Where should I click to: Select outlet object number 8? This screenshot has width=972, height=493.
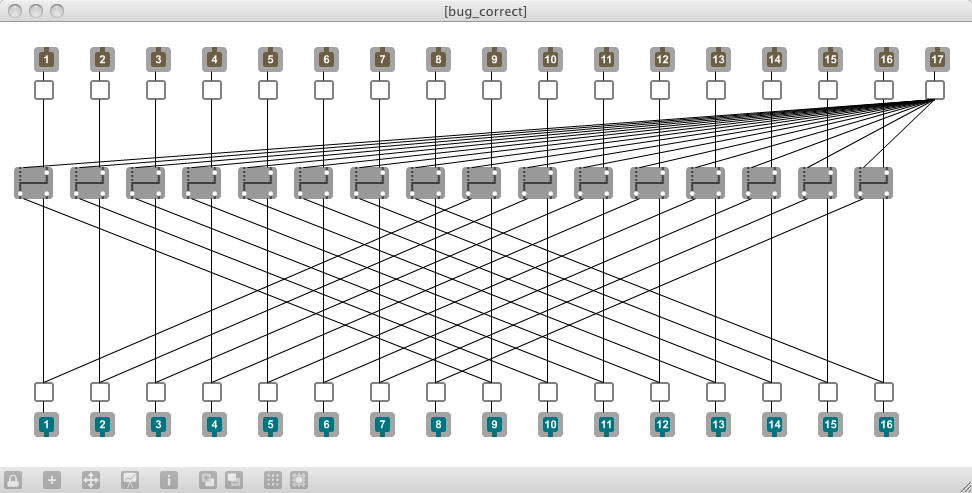coord(438,425)
